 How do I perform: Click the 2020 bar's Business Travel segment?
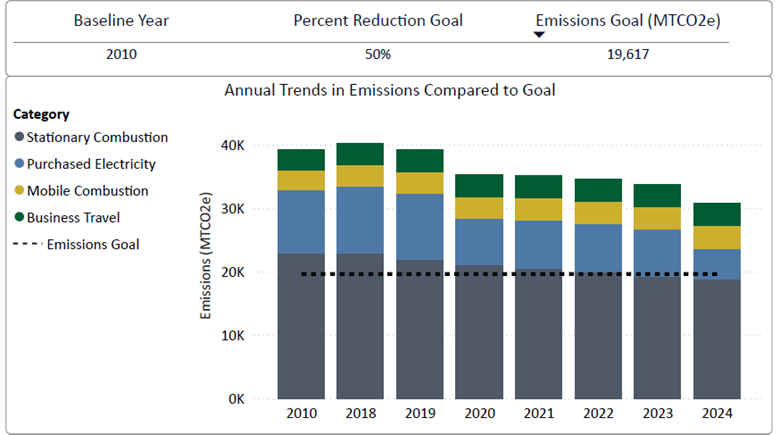479,186
